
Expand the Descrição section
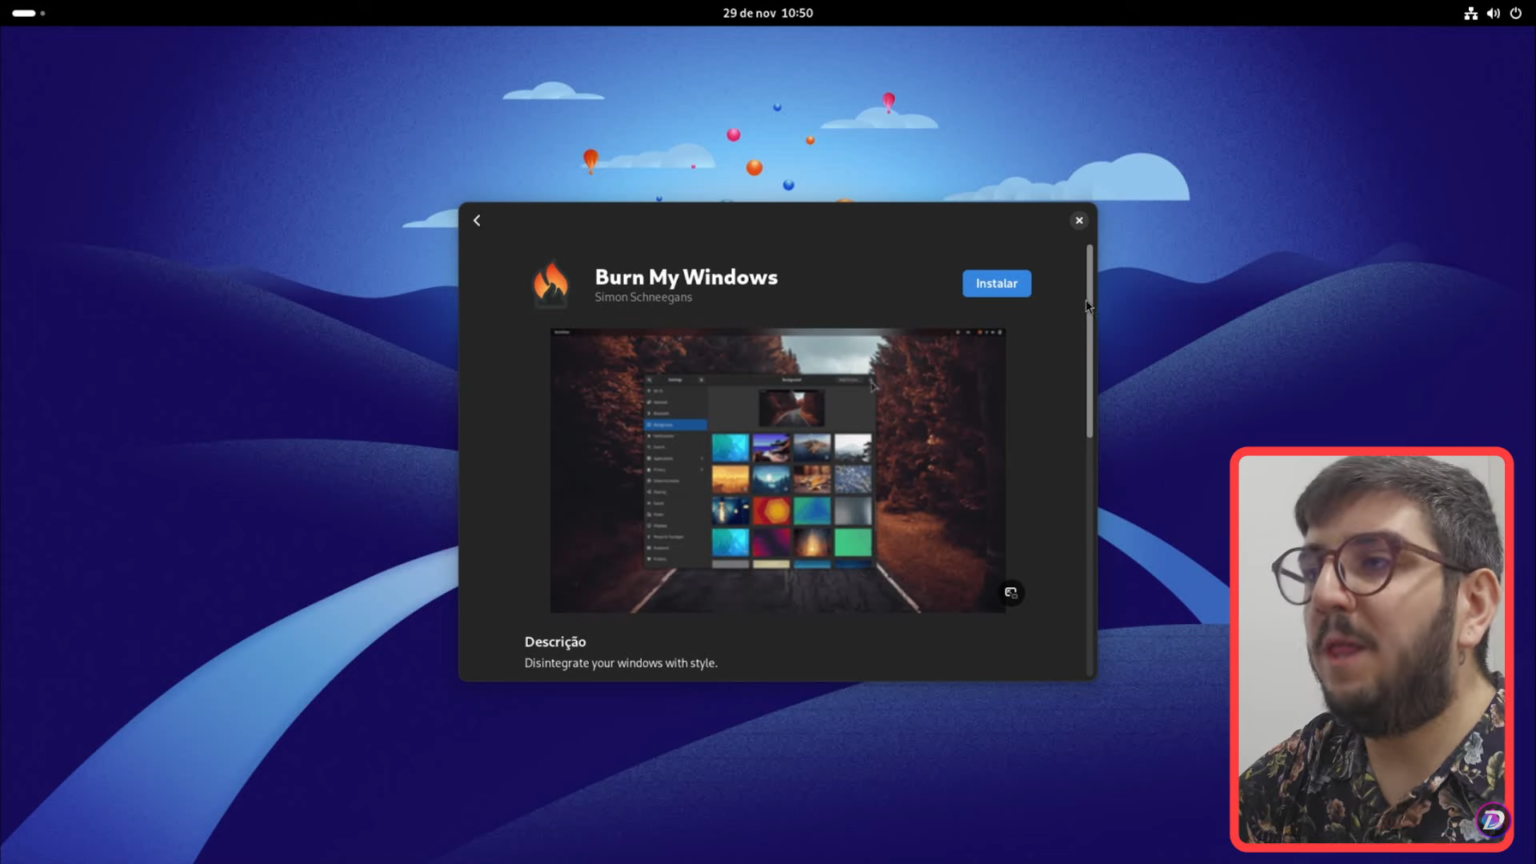[555, 641]
